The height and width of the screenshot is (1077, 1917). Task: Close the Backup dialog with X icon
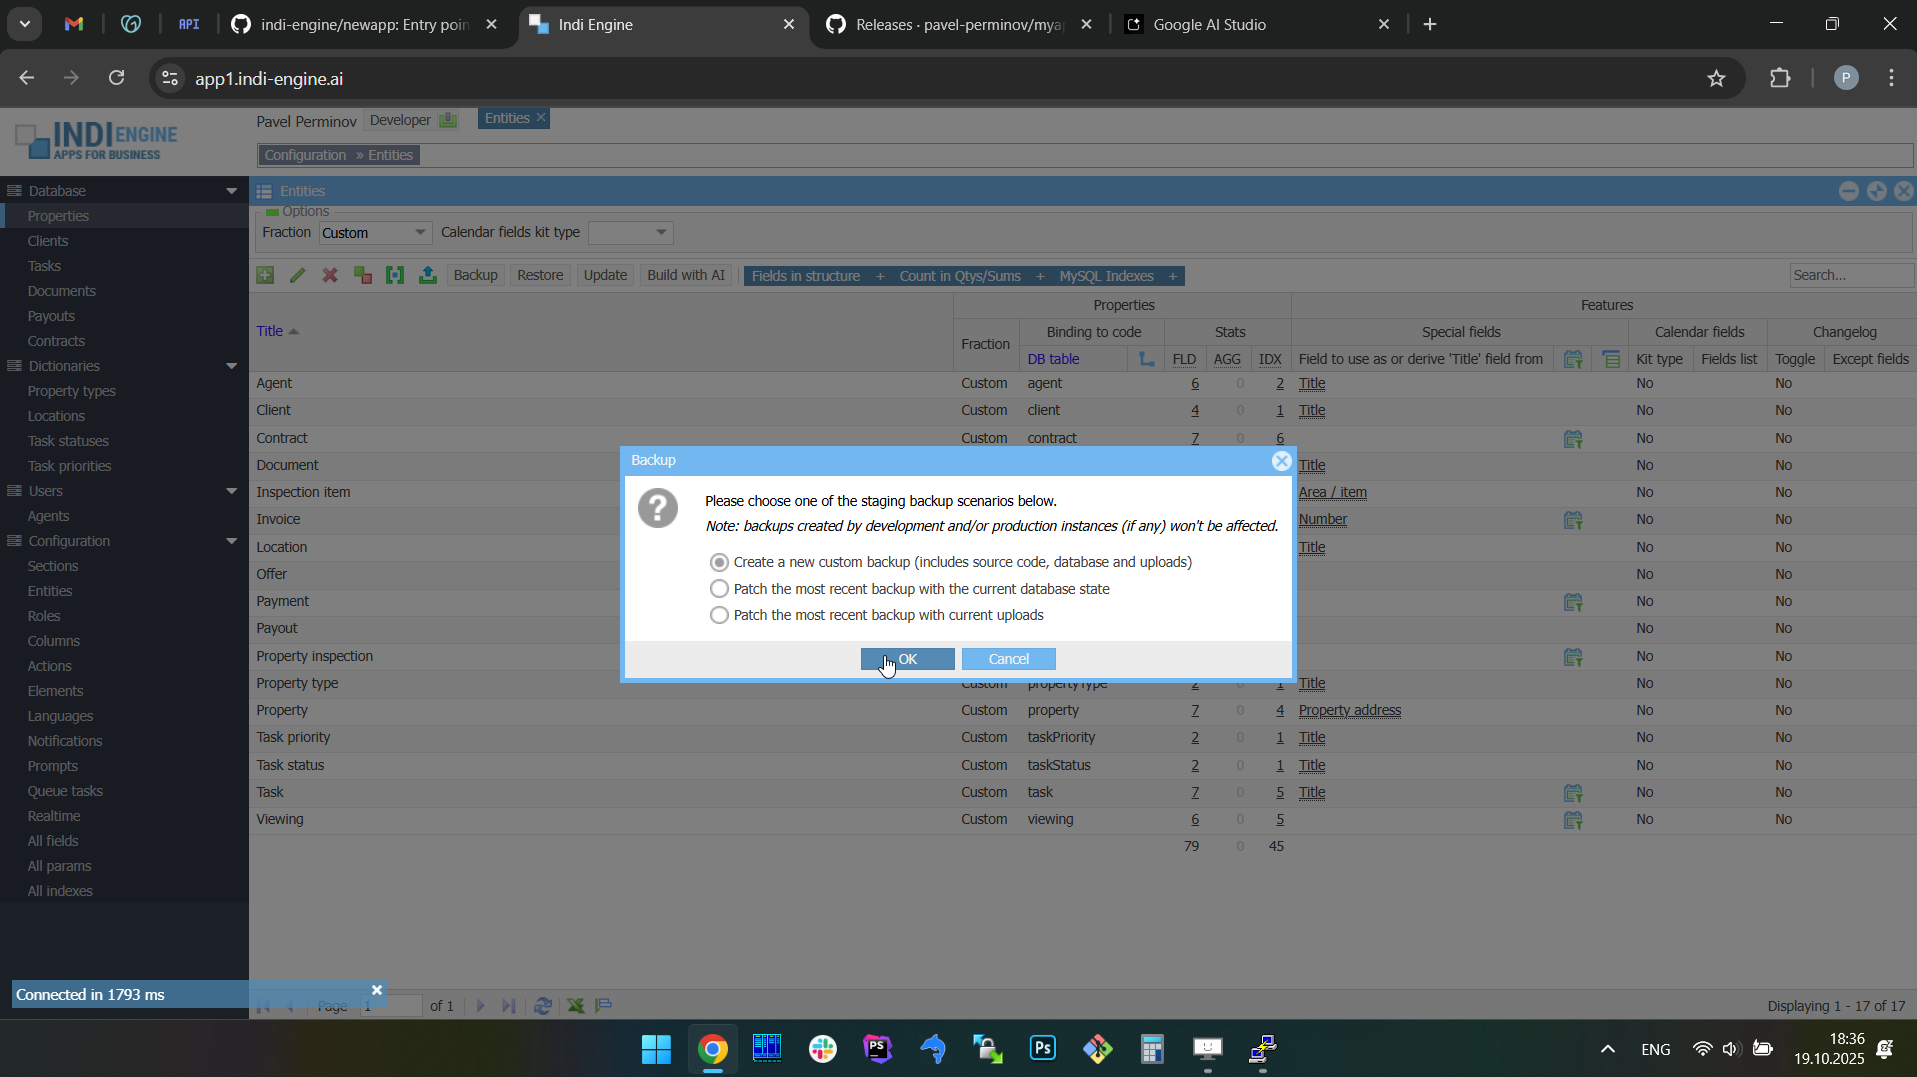(1281, 461)
